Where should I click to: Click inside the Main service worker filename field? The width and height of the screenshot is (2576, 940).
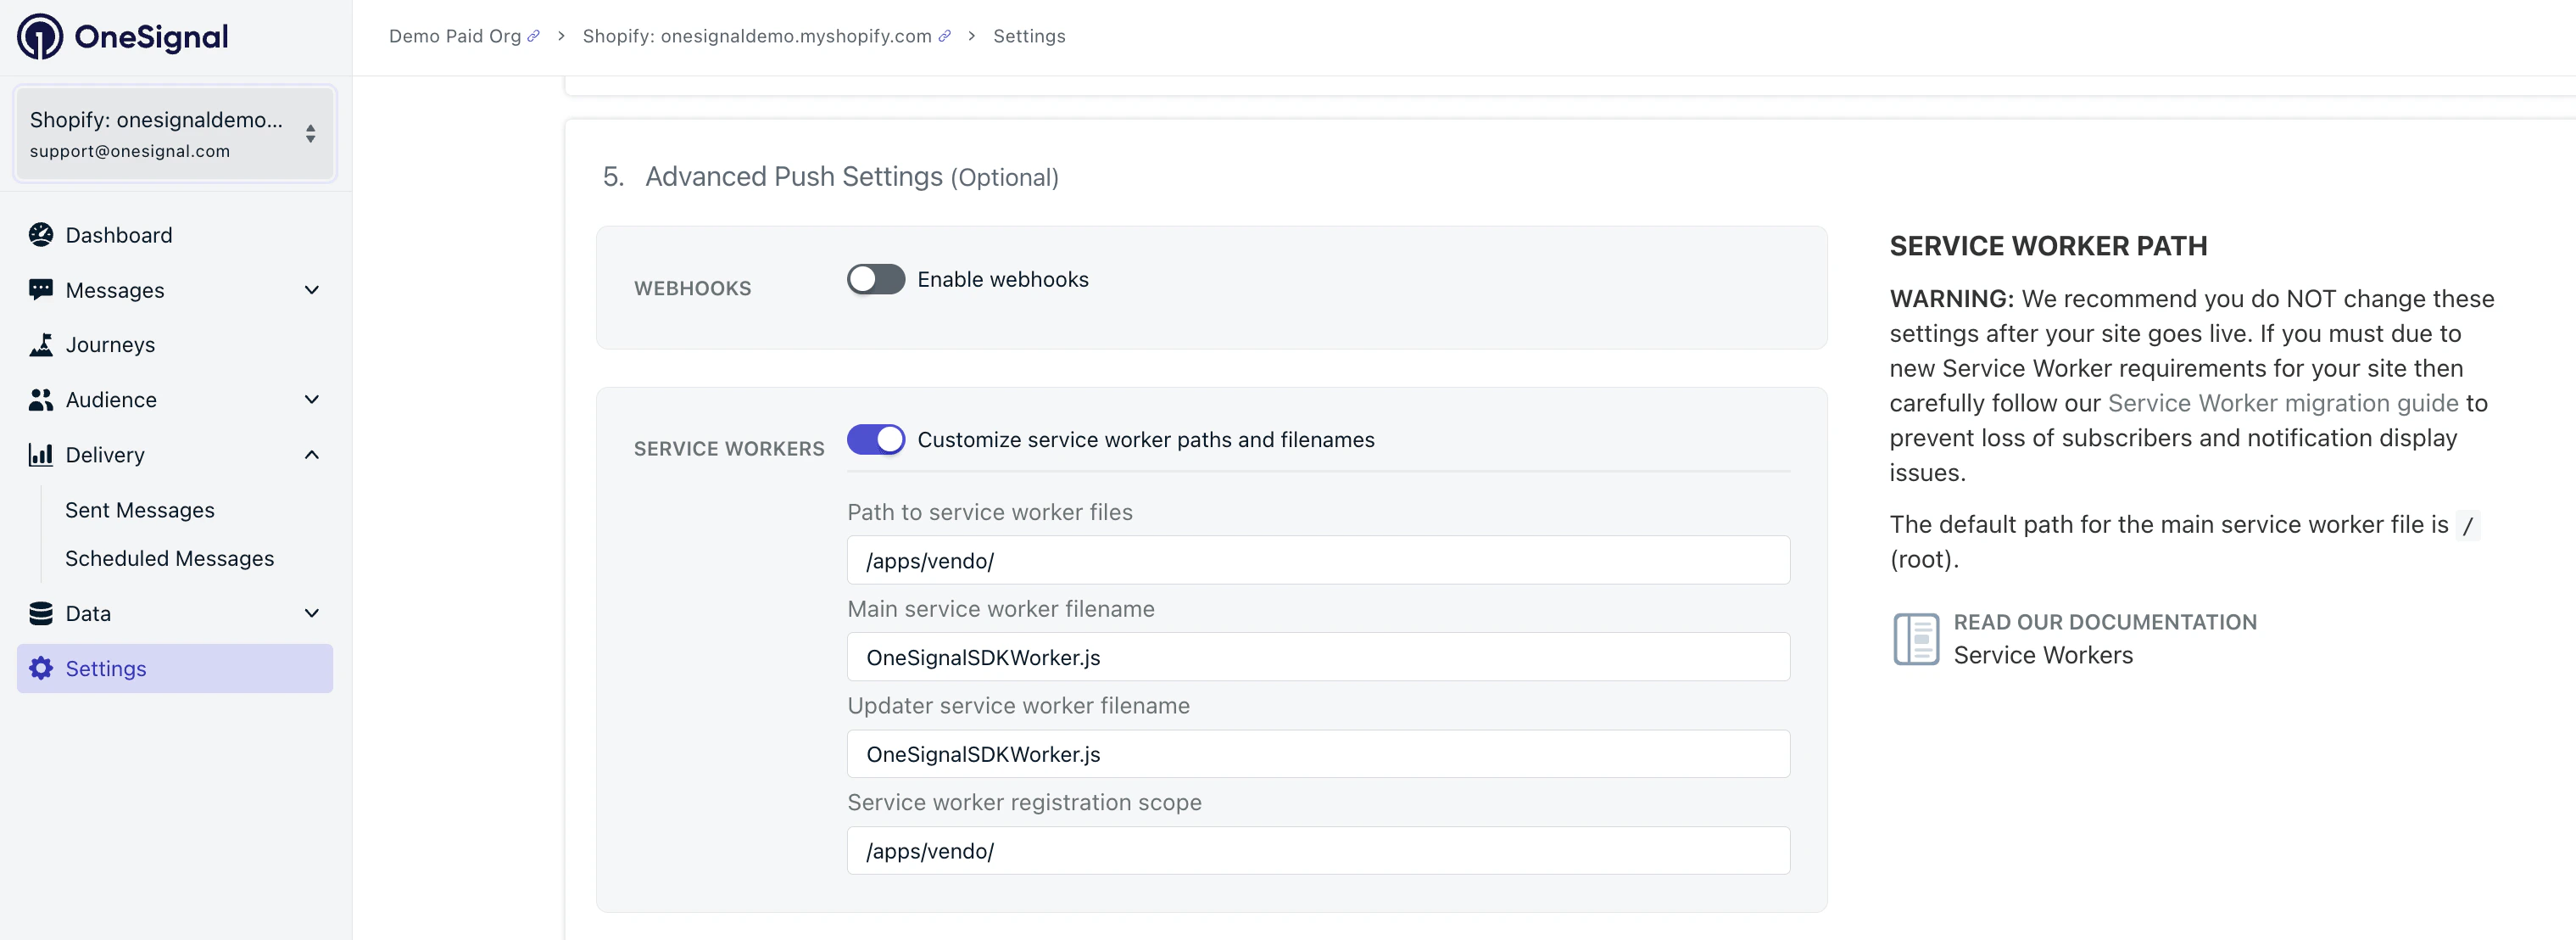click(x=1318, y=657)
